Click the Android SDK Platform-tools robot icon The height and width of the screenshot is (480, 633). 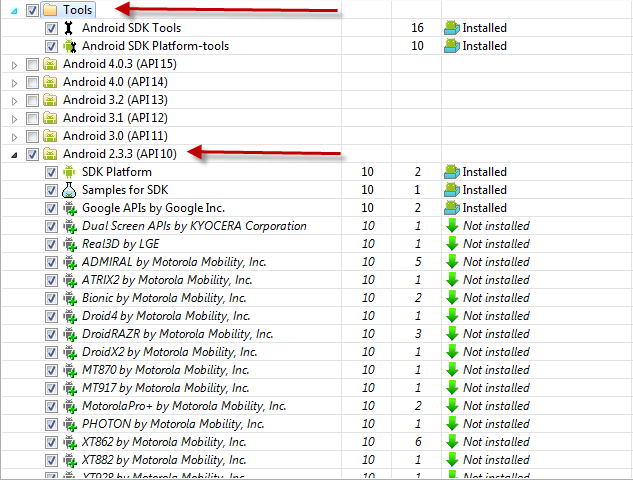coord(69,46)
